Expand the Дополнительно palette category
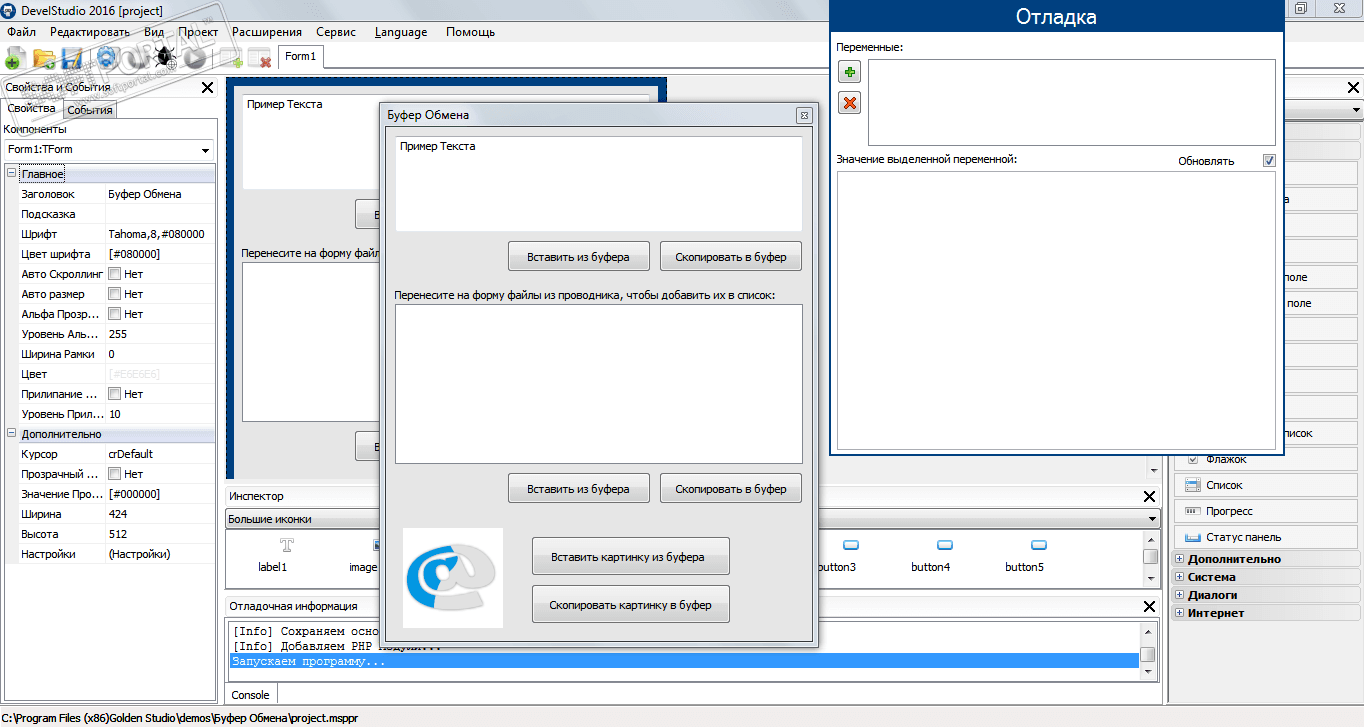 coord(1180,559)
